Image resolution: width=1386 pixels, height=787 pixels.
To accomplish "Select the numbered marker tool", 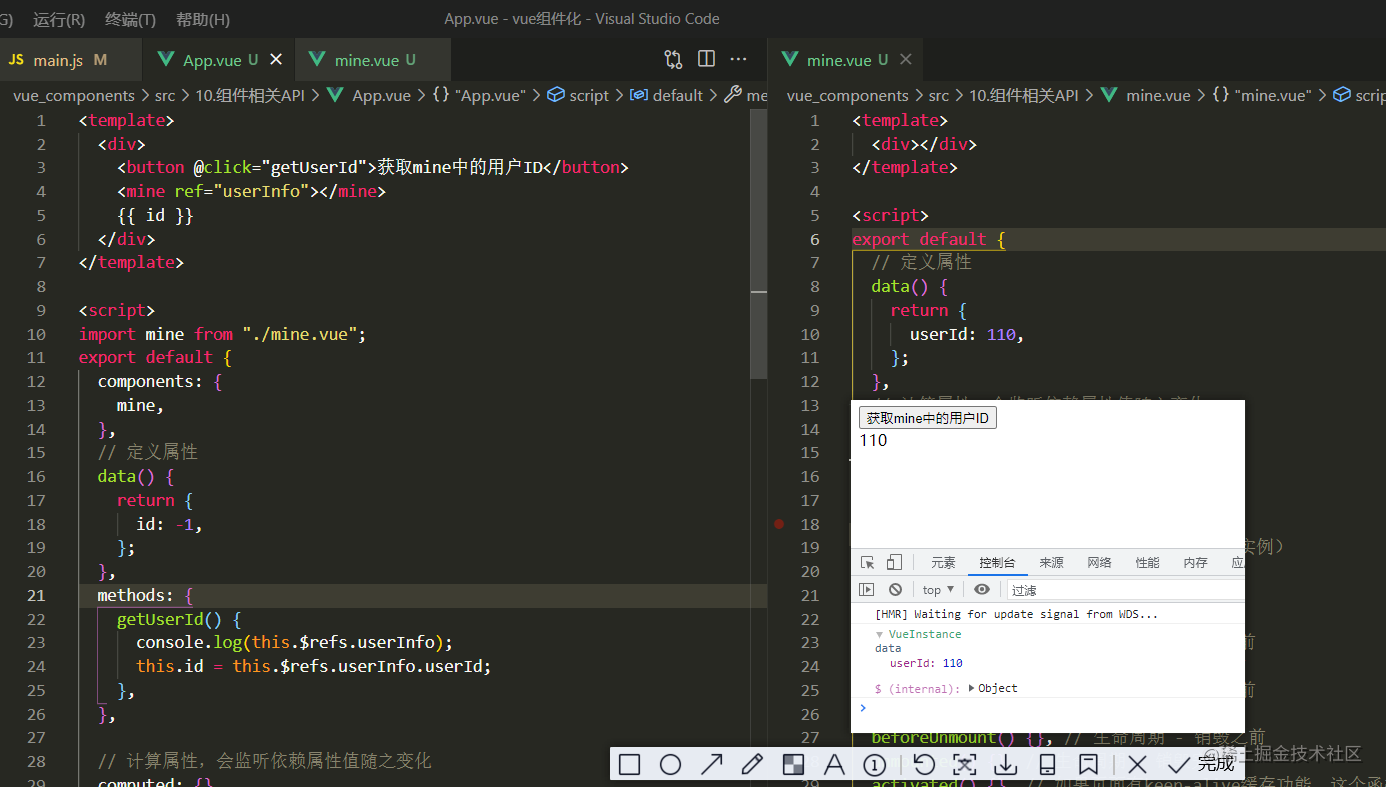I will (874, 765).
